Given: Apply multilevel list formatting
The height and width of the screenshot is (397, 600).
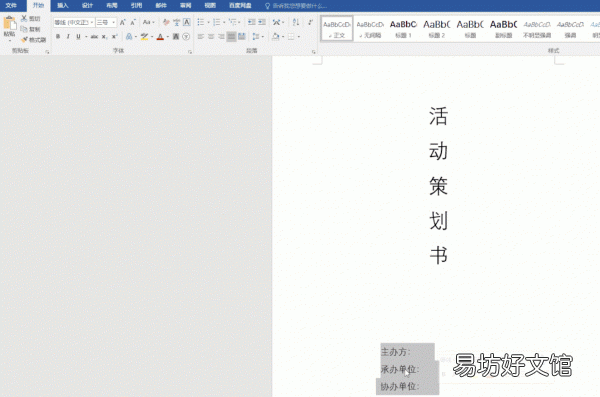Looking at the screenshot, I should [233, 23].
